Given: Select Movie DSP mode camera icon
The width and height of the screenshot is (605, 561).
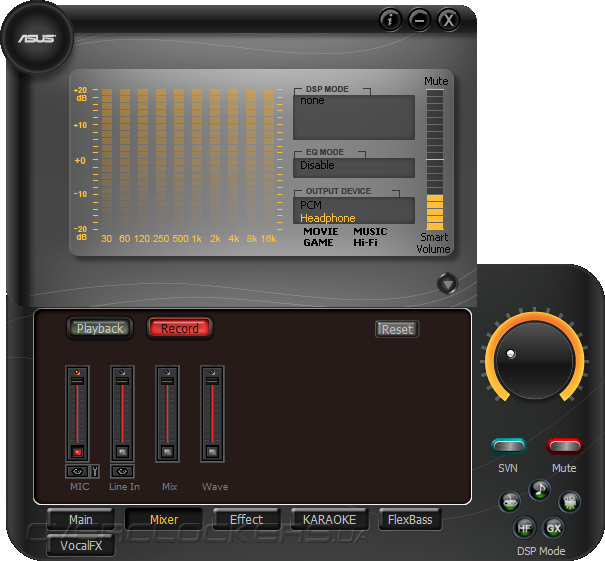Looking at the screenshot, I should 570,502.
